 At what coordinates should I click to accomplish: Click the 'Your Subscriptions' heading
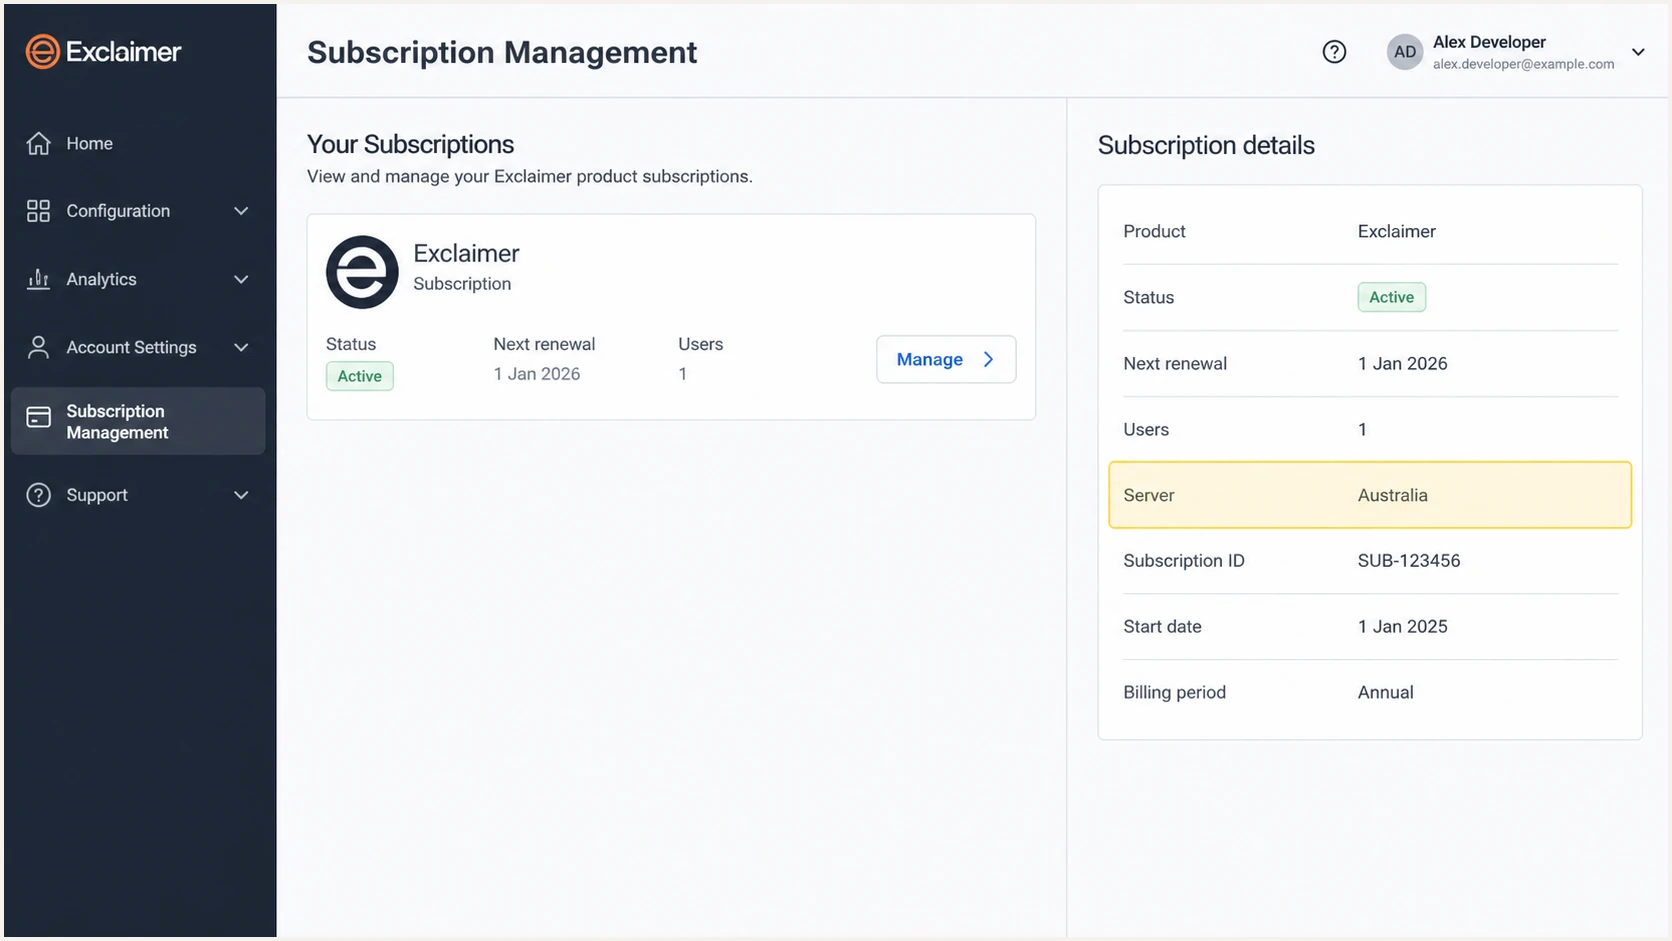pos(410,144)
